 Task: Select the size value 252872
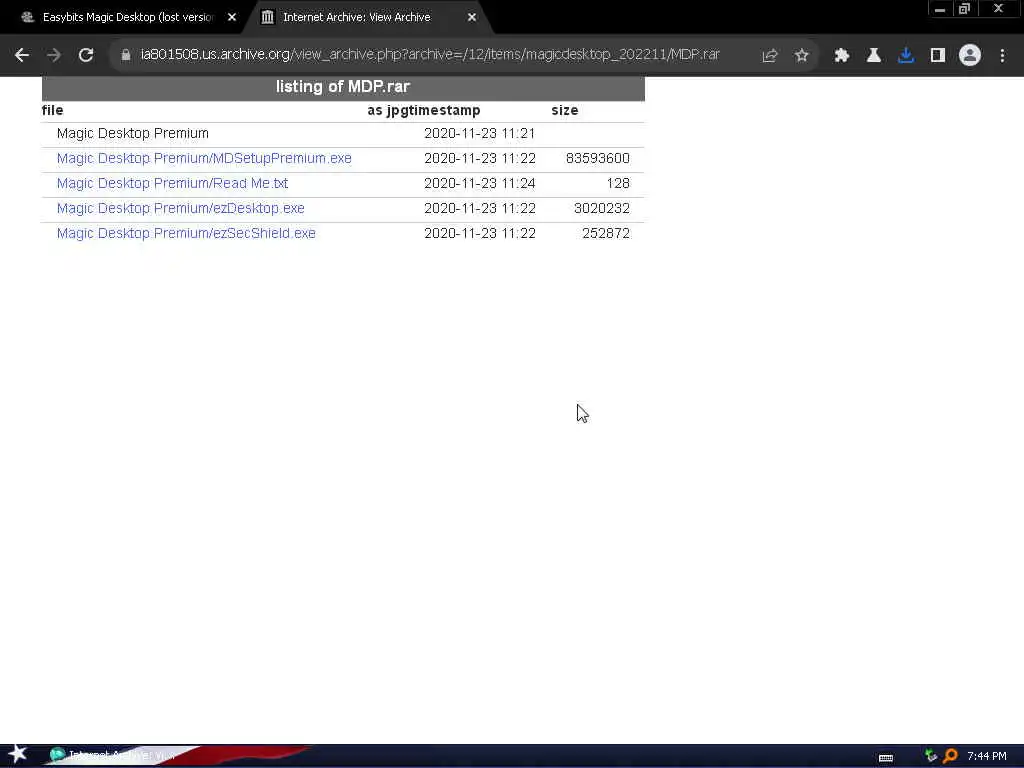[605, 233]
